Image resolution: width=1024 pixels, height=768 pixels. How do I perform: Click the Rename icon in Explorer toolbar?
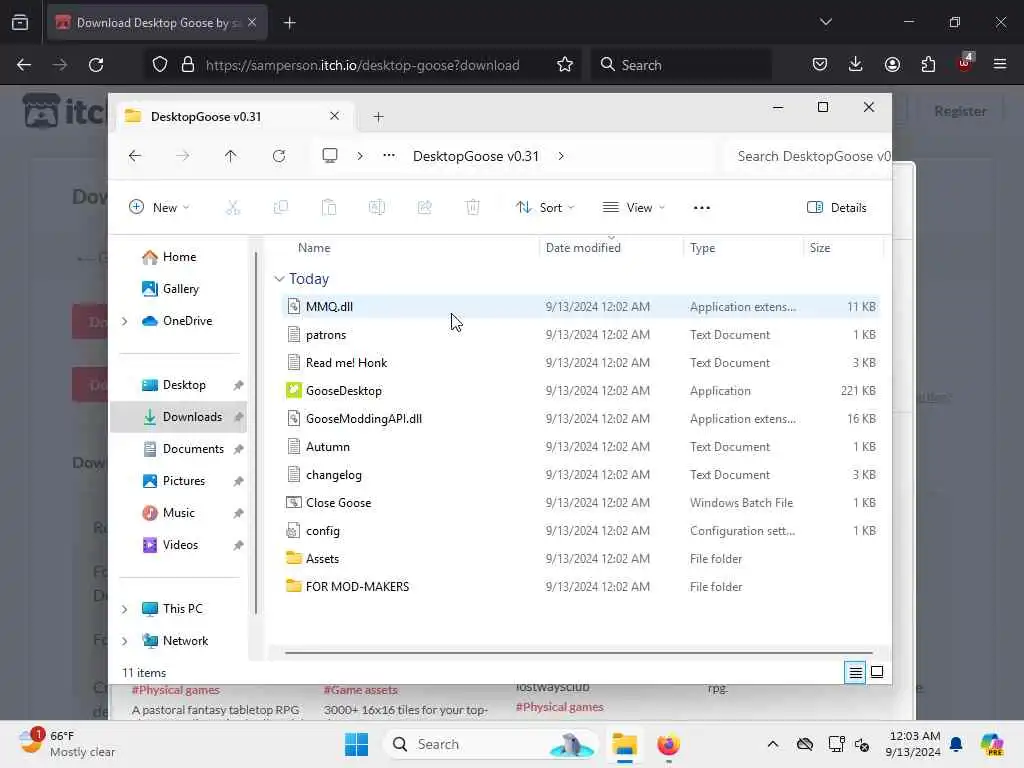(x=377, y=208)
